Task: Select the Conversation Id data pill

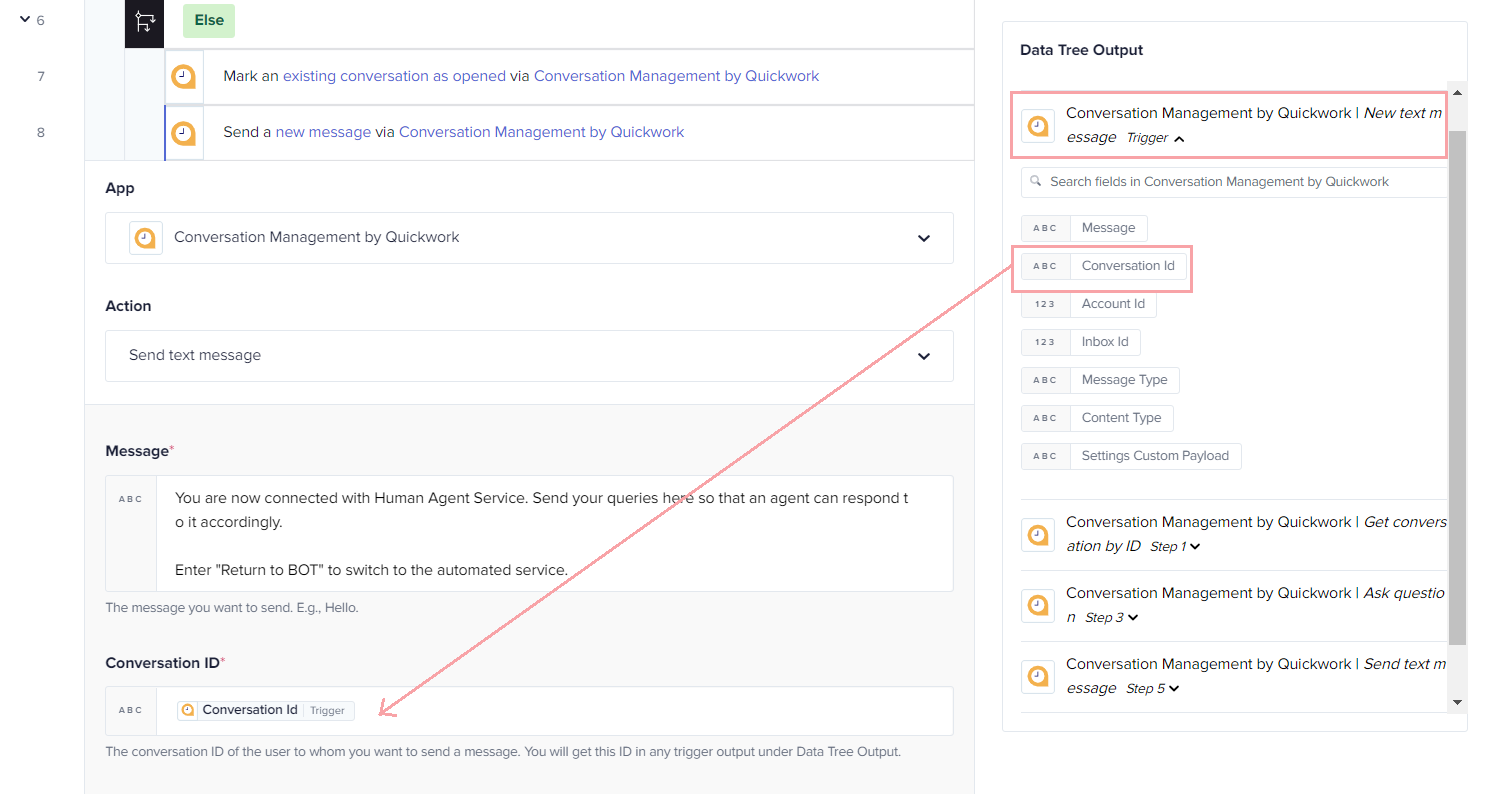Action: pos(1104,266)
